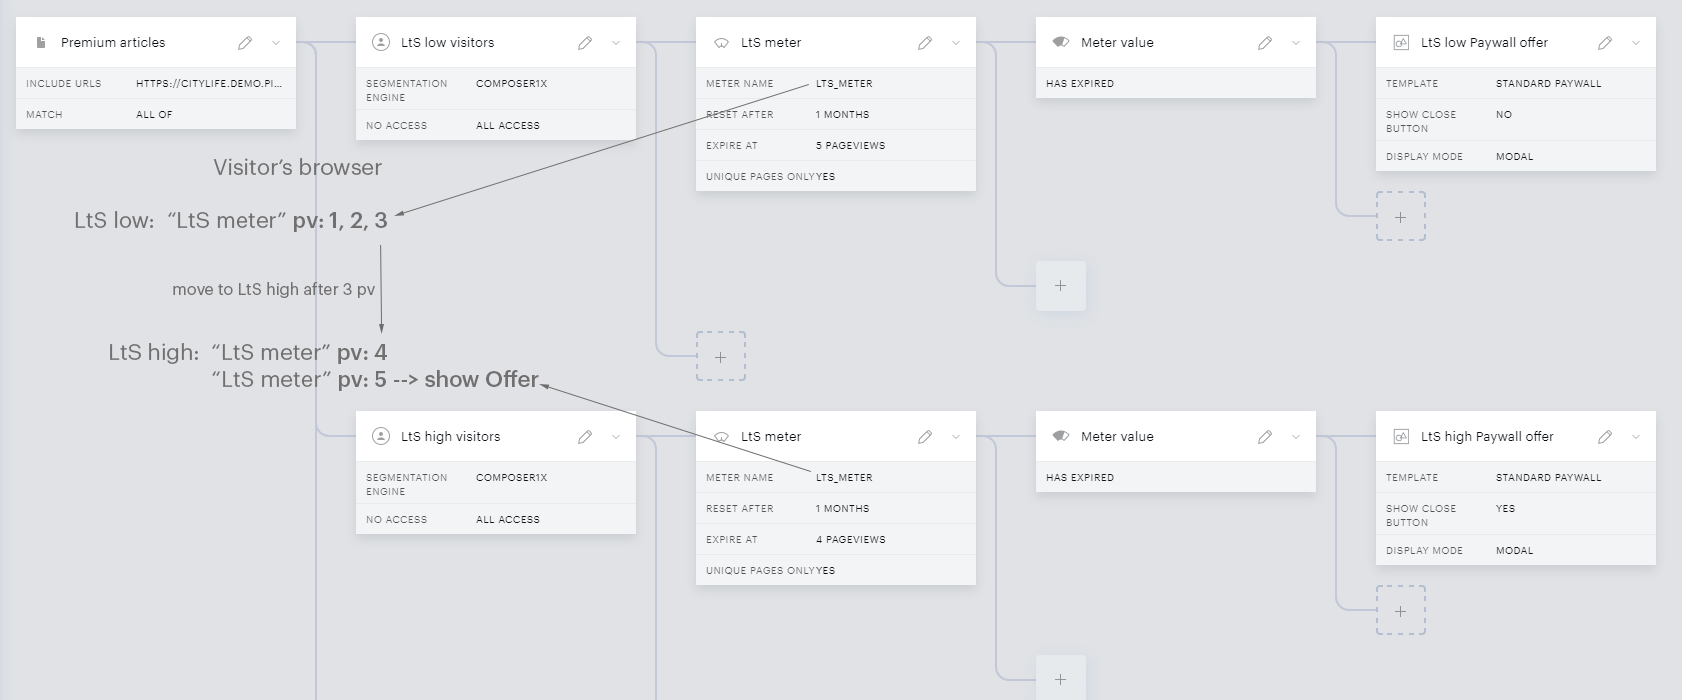Open LtS low visitors chevron menu
This screenshot has width=1682, height=700.
click(x=616, y=43)
